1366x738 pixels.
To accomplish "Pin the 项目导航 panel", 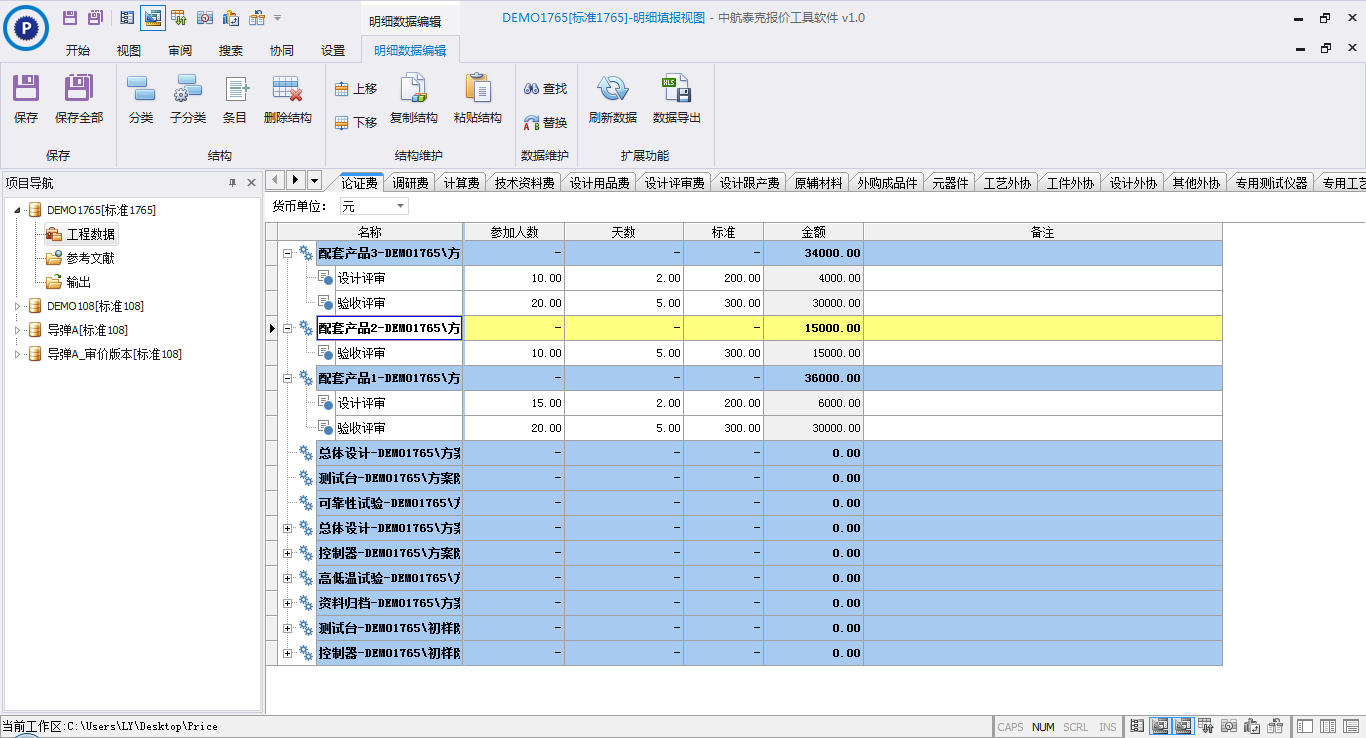I will coord(232,183).
